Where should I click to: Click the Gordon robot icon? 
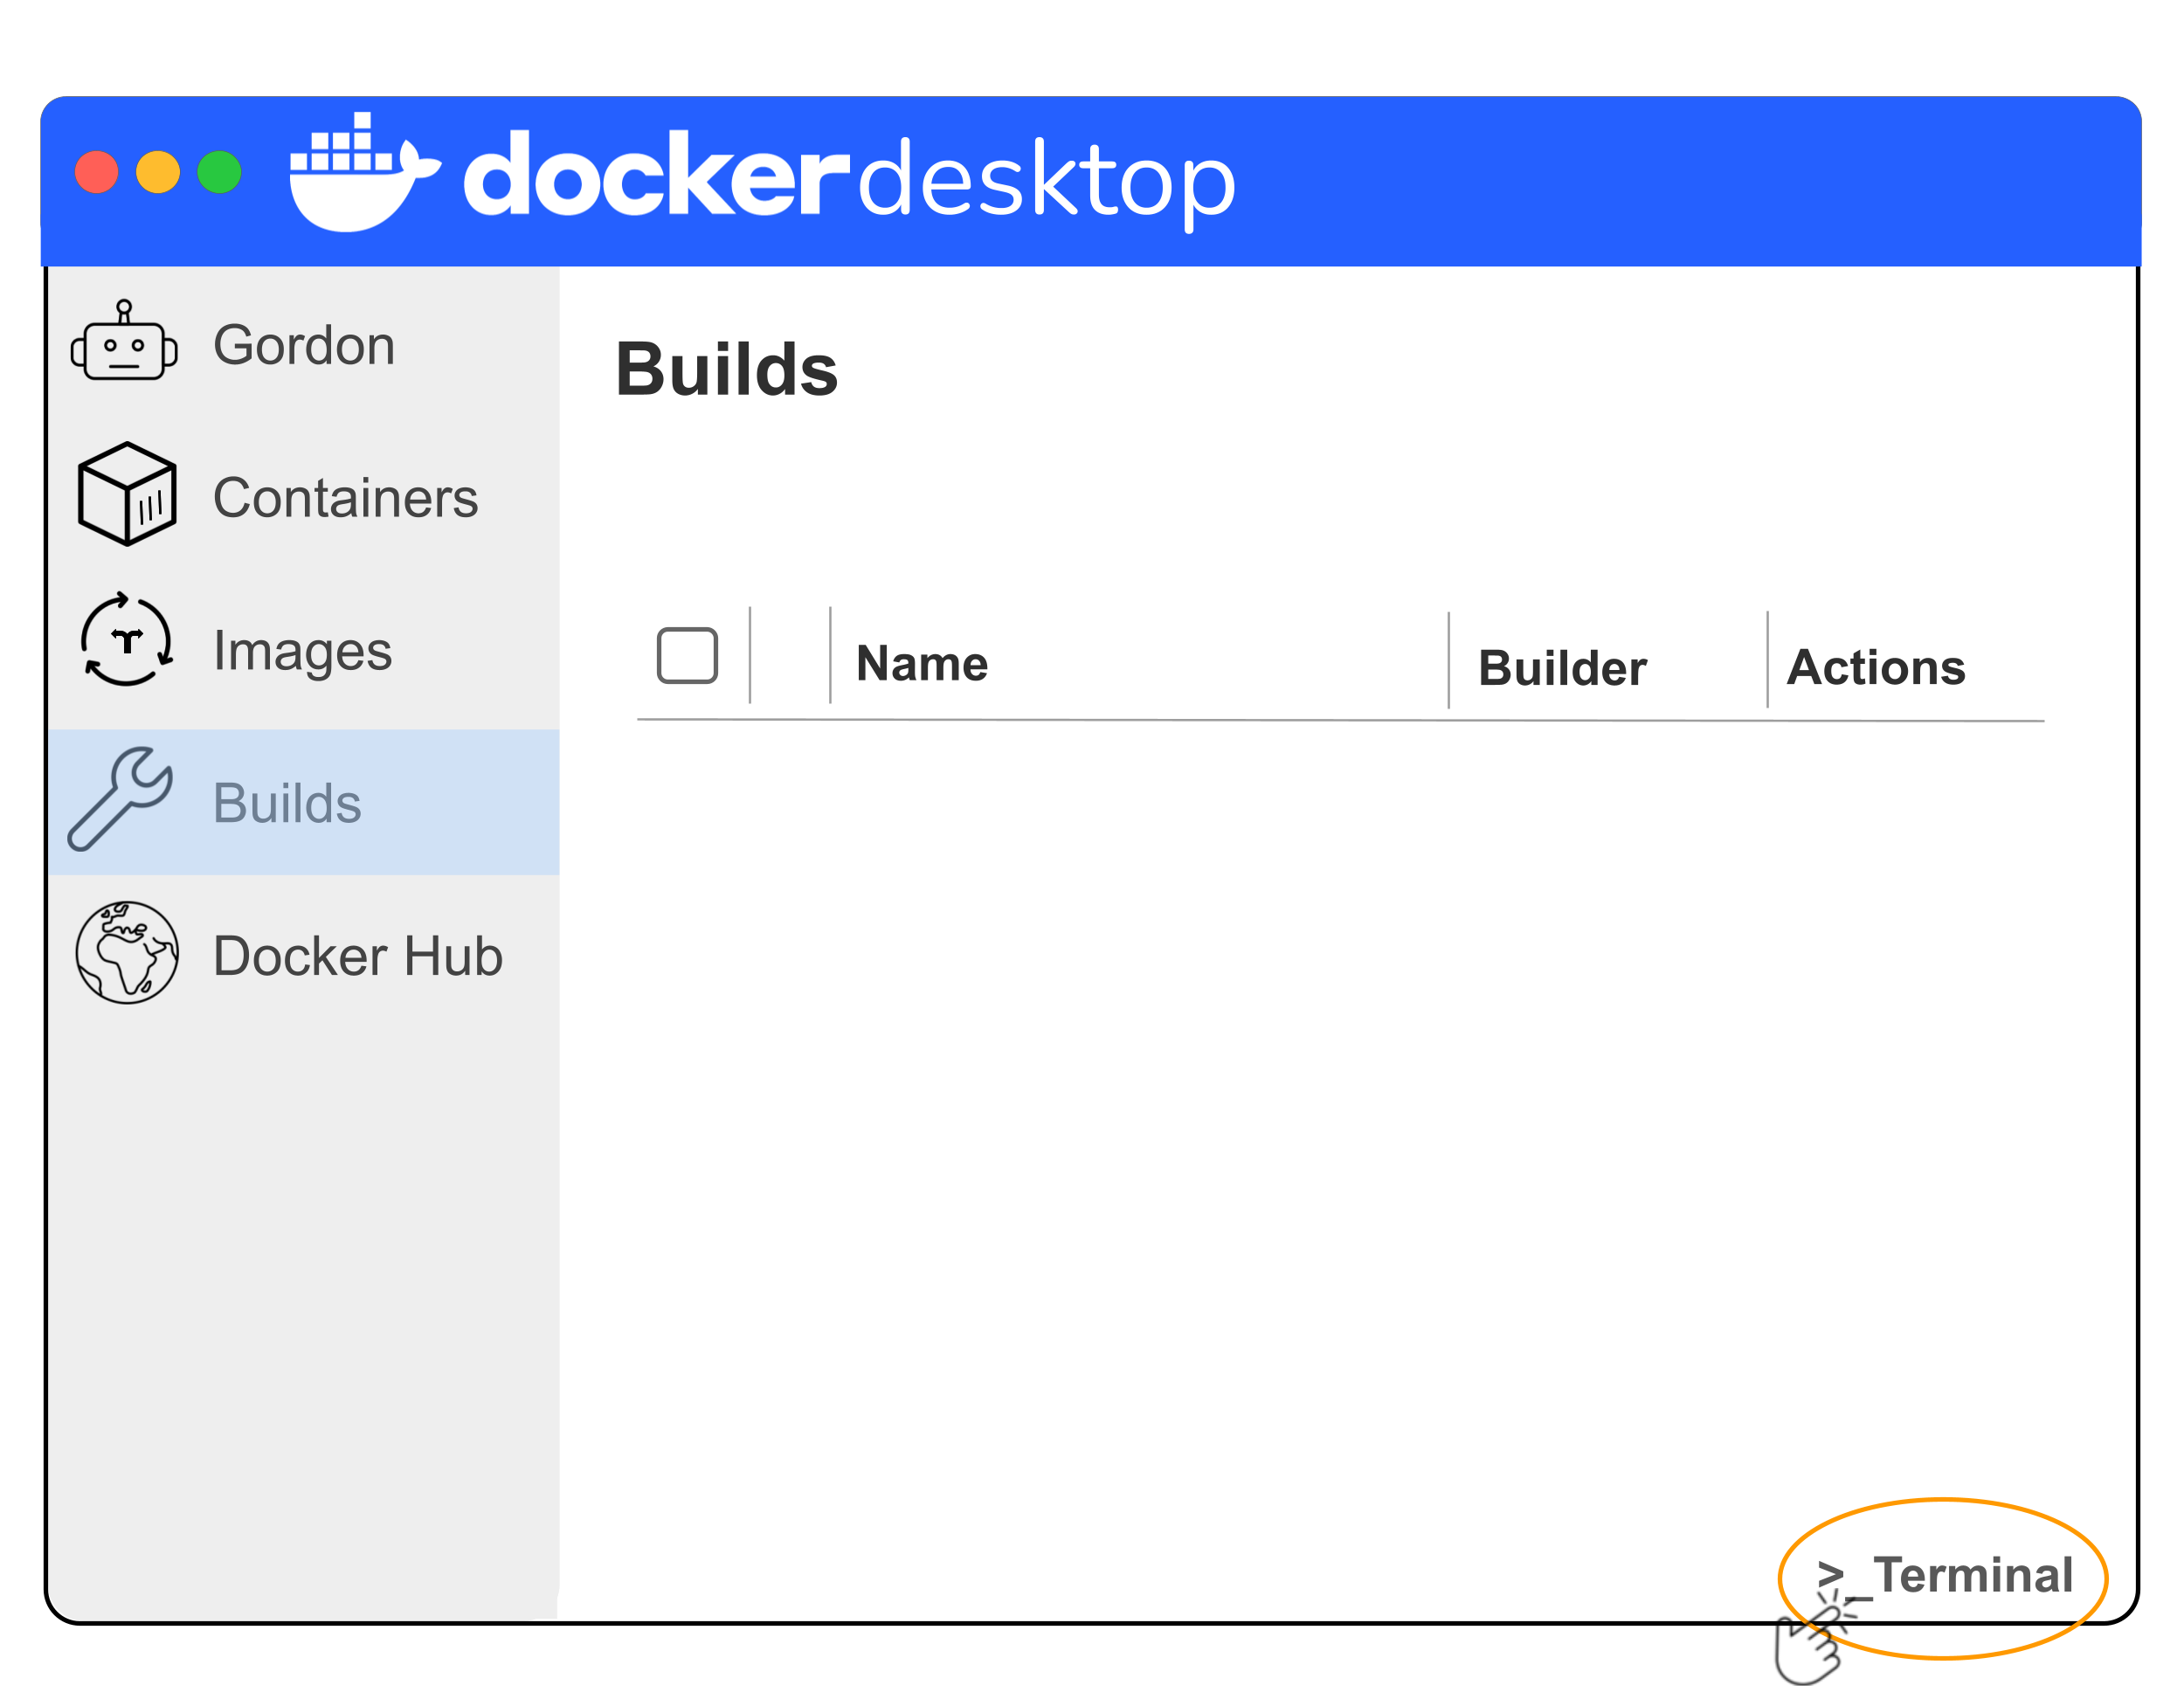click(x=124, y=341)
